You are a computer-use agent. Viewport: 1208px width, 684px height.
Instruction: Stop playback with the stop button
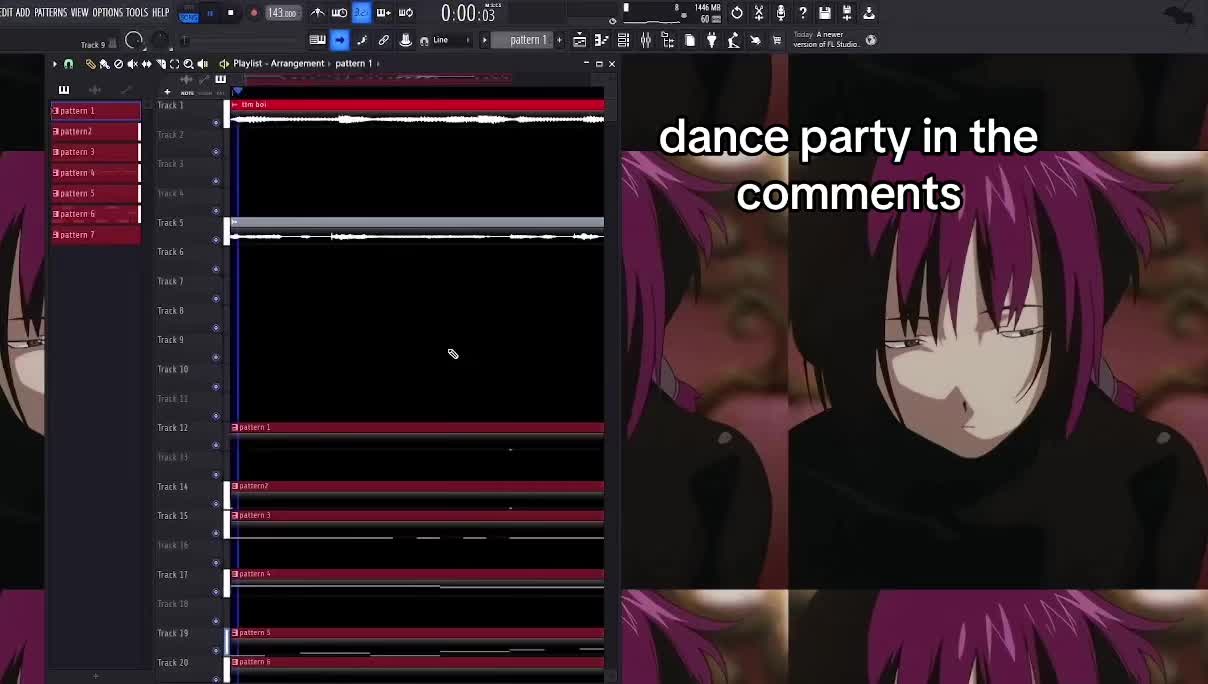pyautogui.click(x=231, y=13)
